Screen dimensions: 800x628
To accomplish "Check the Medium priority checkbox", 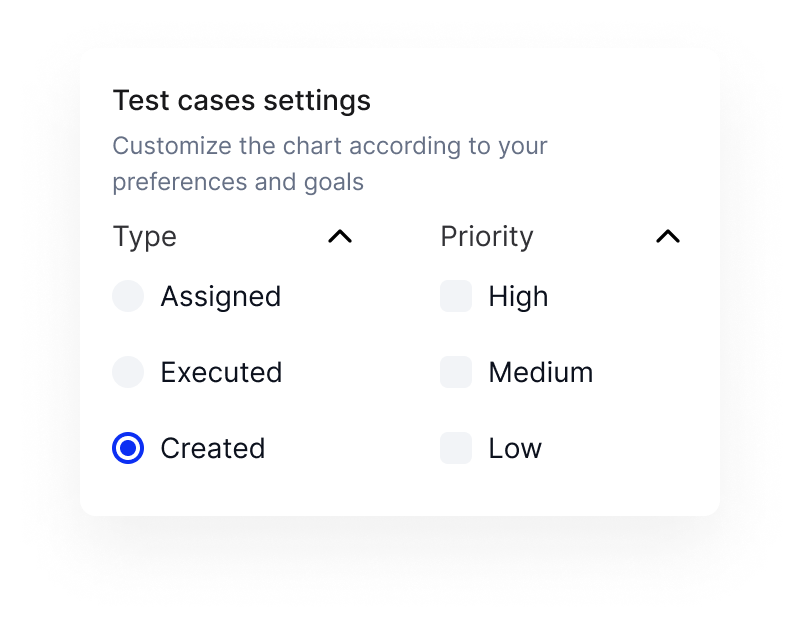I will tap(456, 372).
